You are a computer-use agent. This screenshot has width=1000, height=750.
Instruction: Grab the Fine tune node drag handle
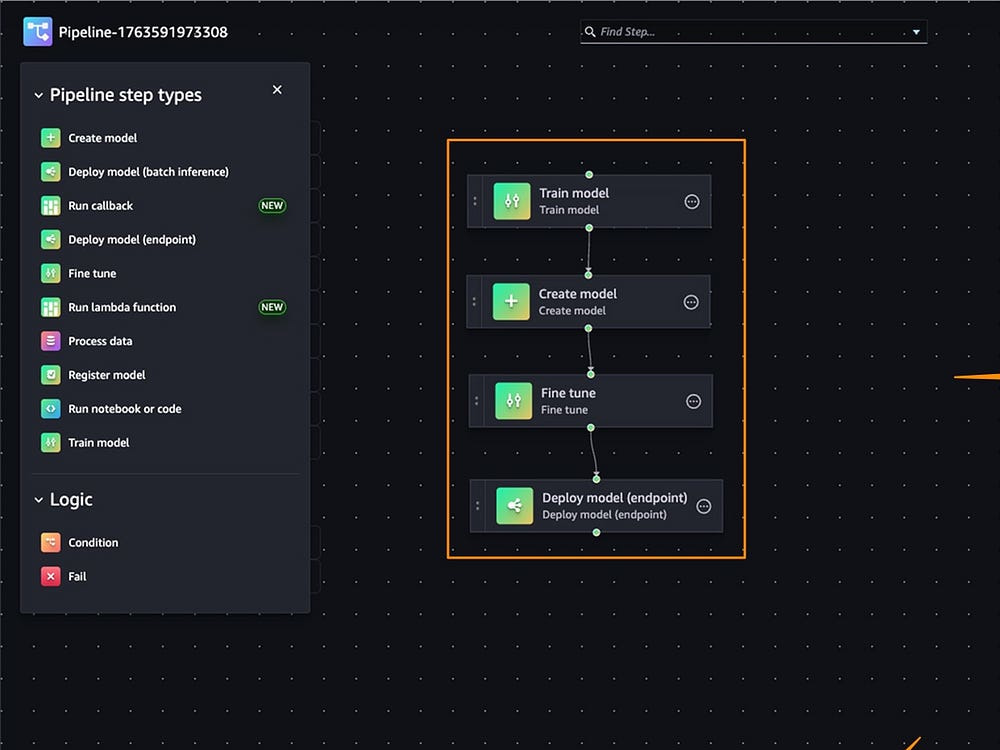point(476,401)
